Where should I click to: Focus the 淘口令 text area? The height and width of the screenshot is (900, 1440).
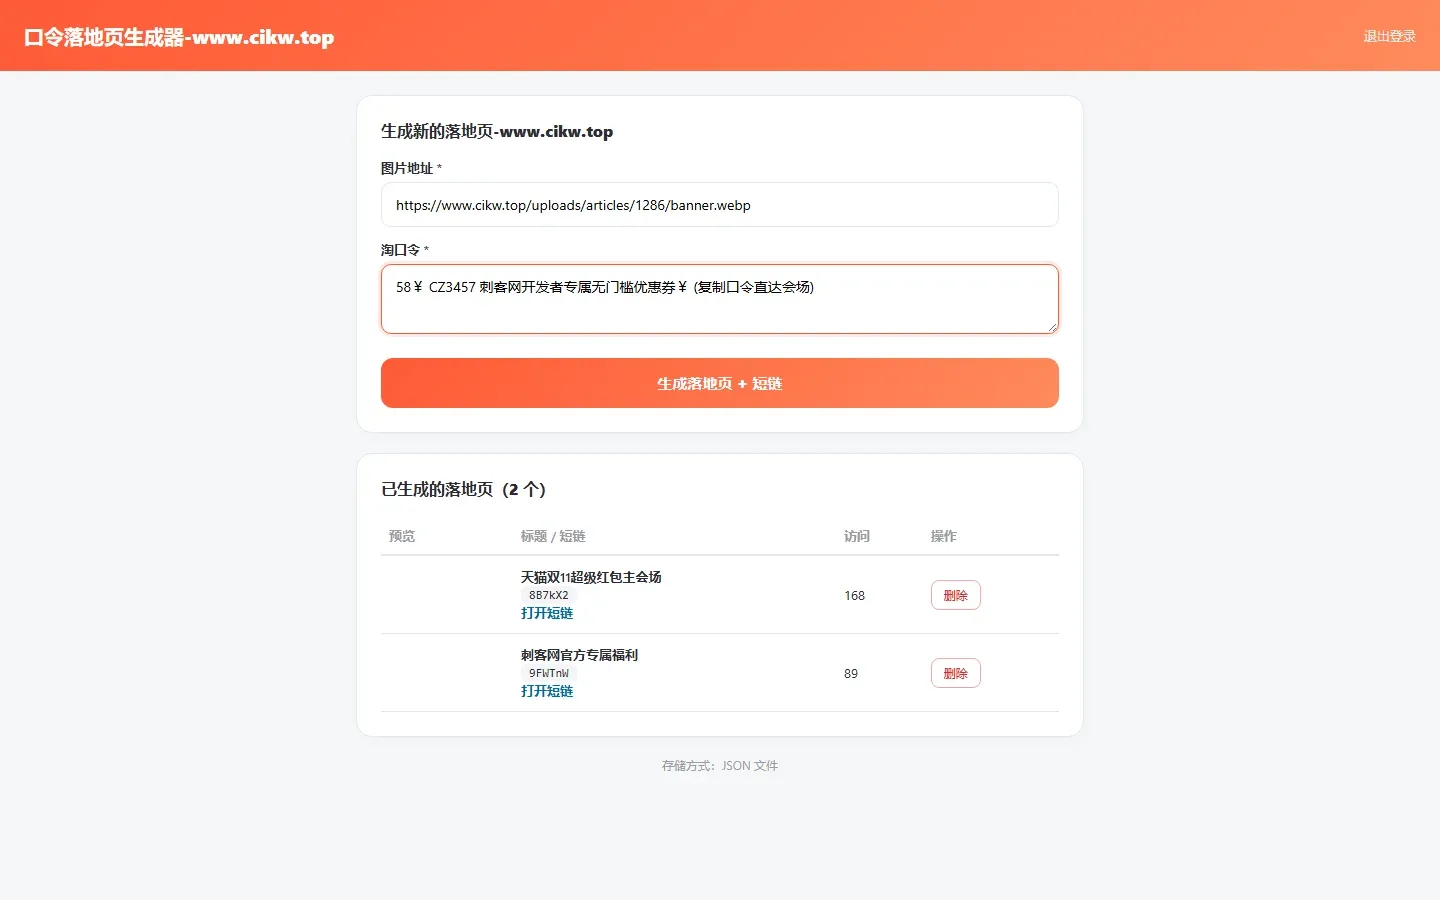coord(719,299)
